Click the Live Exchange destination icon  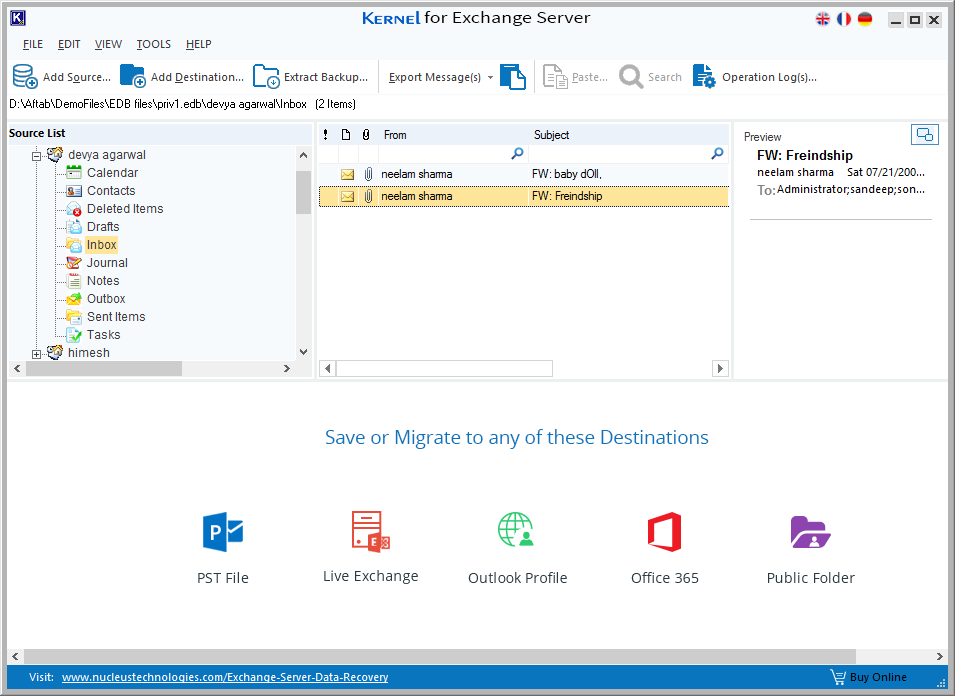370,532
